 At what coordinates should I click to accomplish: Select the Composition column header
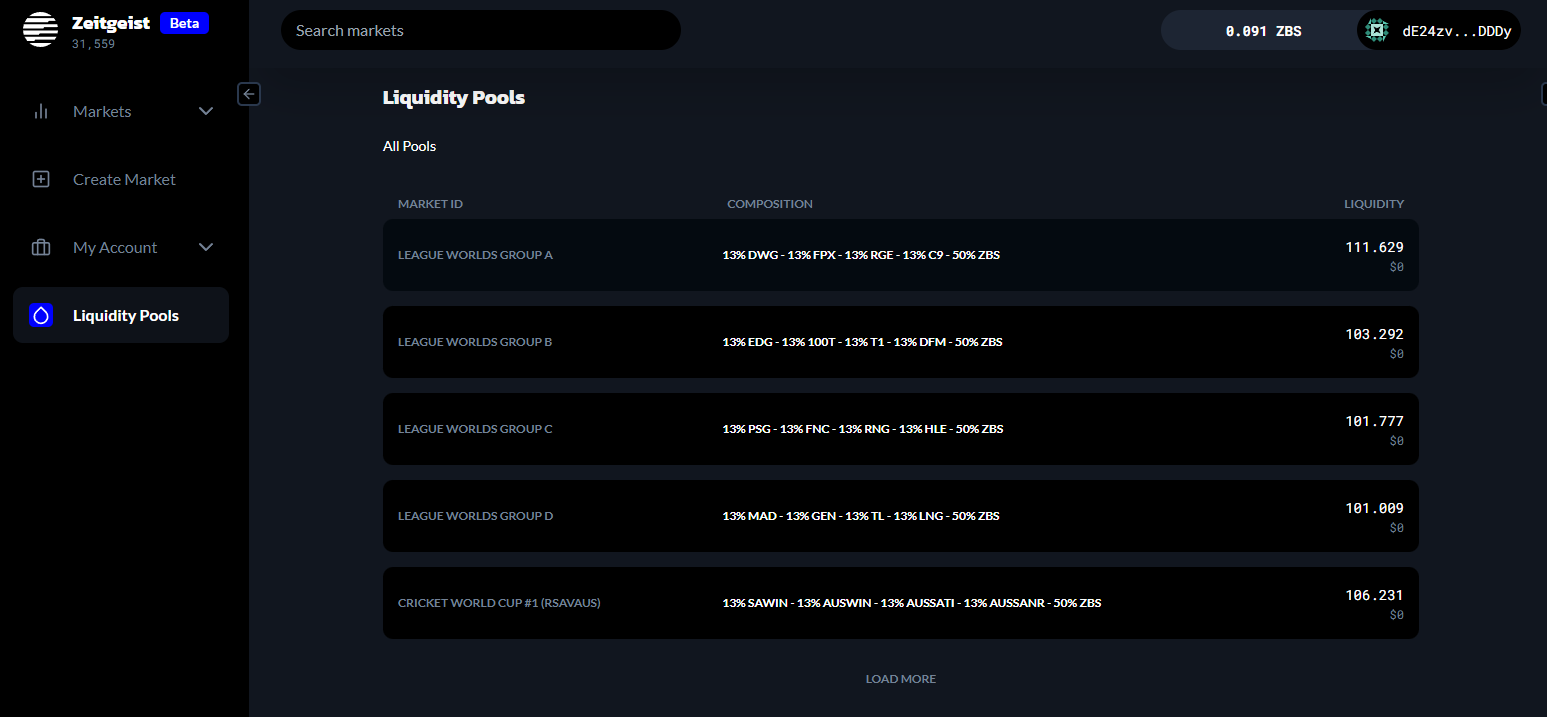[770, 204]
